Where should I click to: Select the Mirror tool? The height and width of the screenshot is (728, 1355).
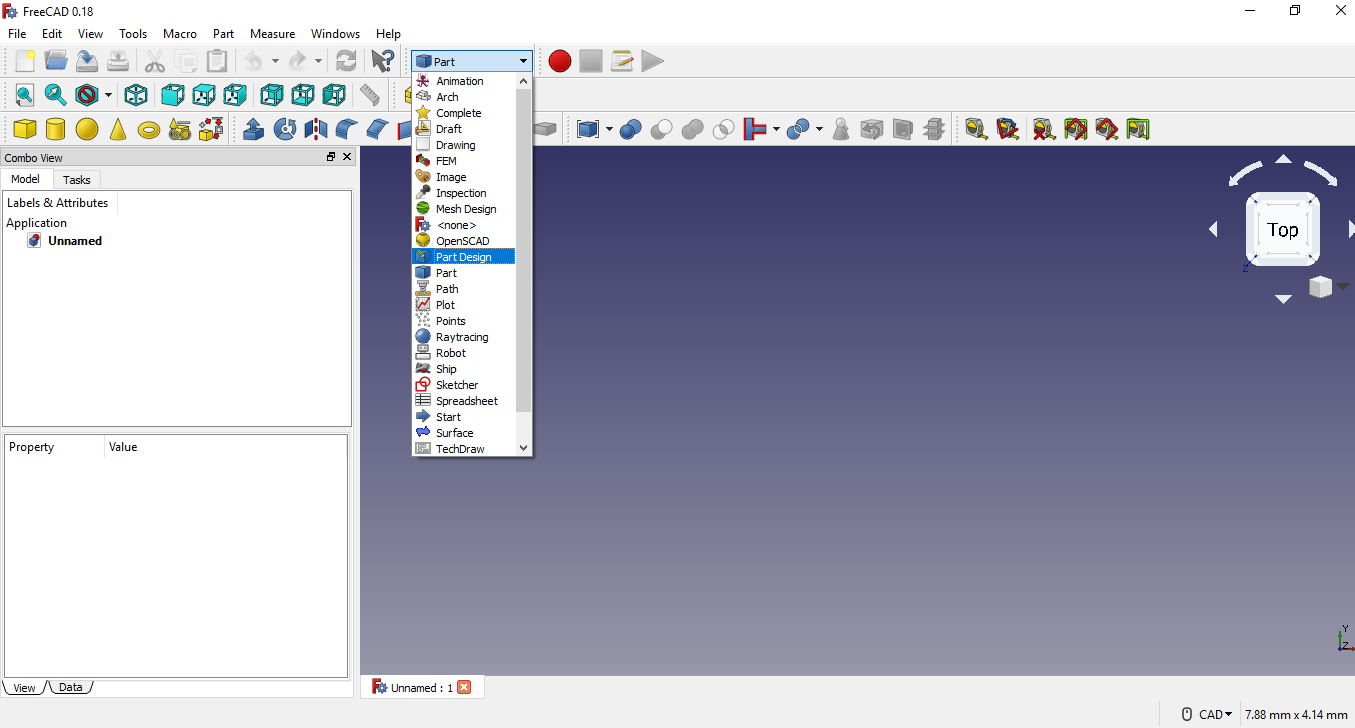pyautogui.click(x=316, y=129)
